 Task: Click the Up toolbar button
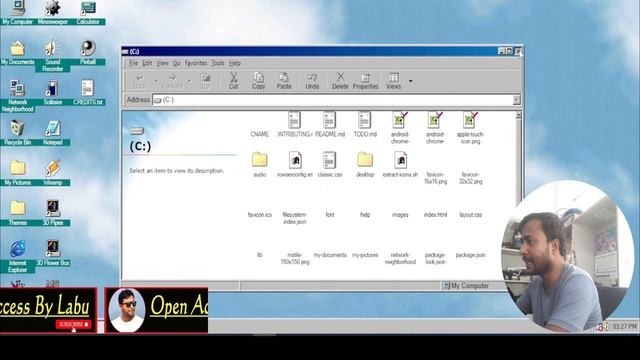205,80
